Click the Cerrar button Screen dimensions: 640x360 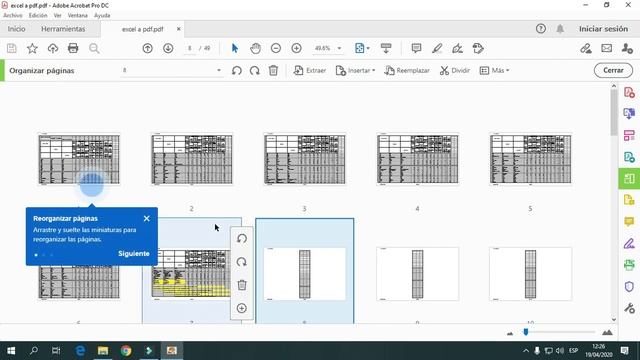click(613, 70)
